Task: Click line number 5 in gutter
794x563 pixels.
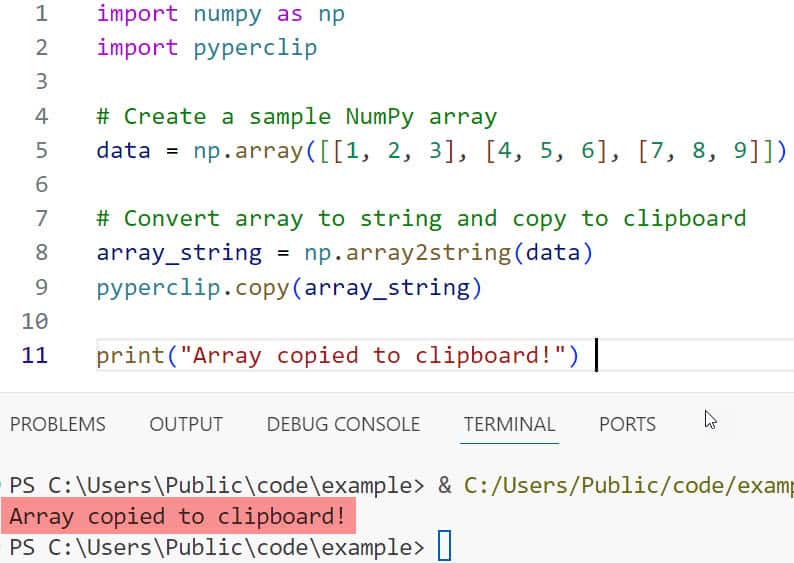Action: 42,150
